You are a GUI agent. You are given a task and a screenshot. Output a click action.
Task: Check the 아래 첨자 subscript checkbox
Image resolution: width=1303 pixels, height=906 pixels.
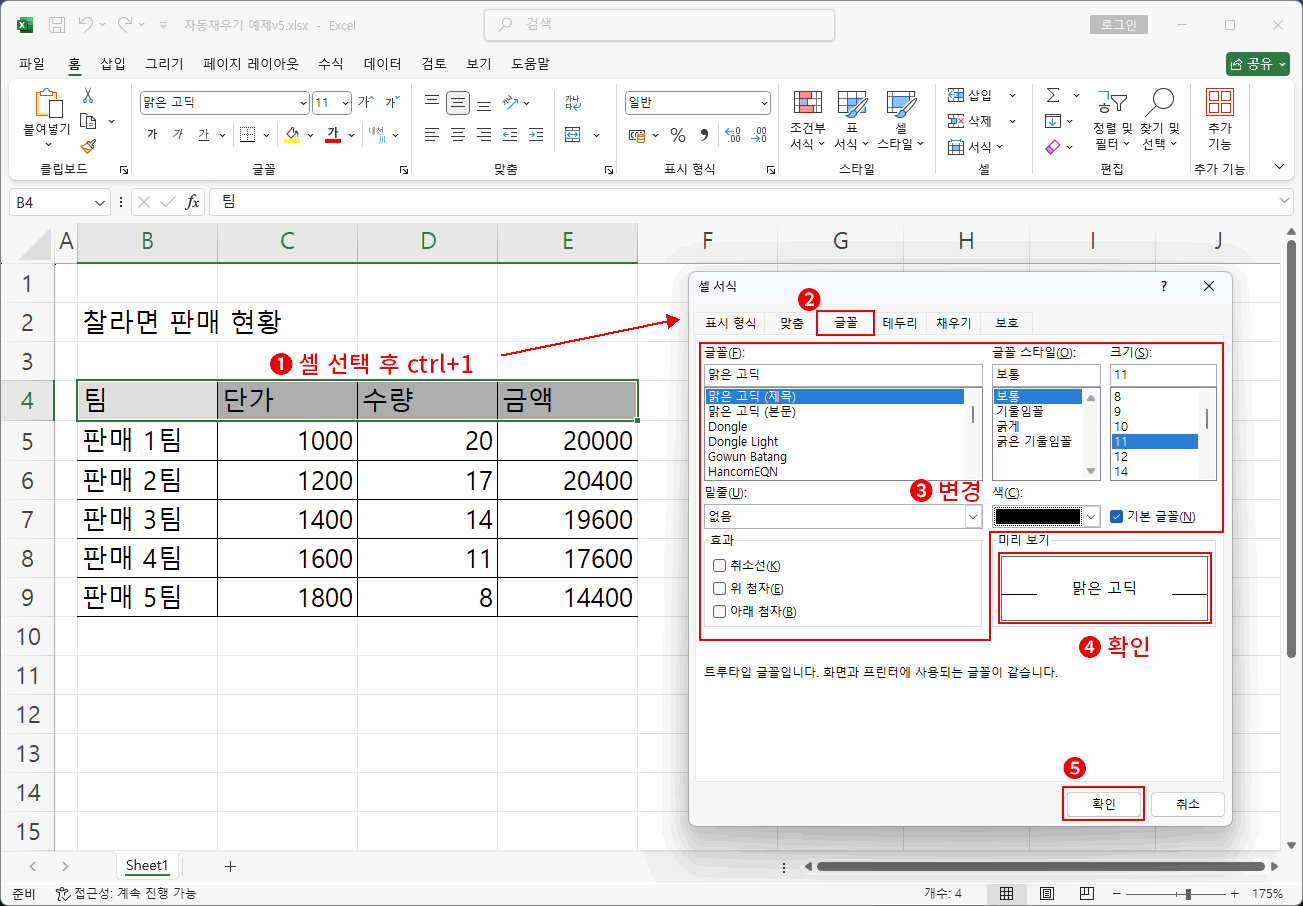[719, 612]
